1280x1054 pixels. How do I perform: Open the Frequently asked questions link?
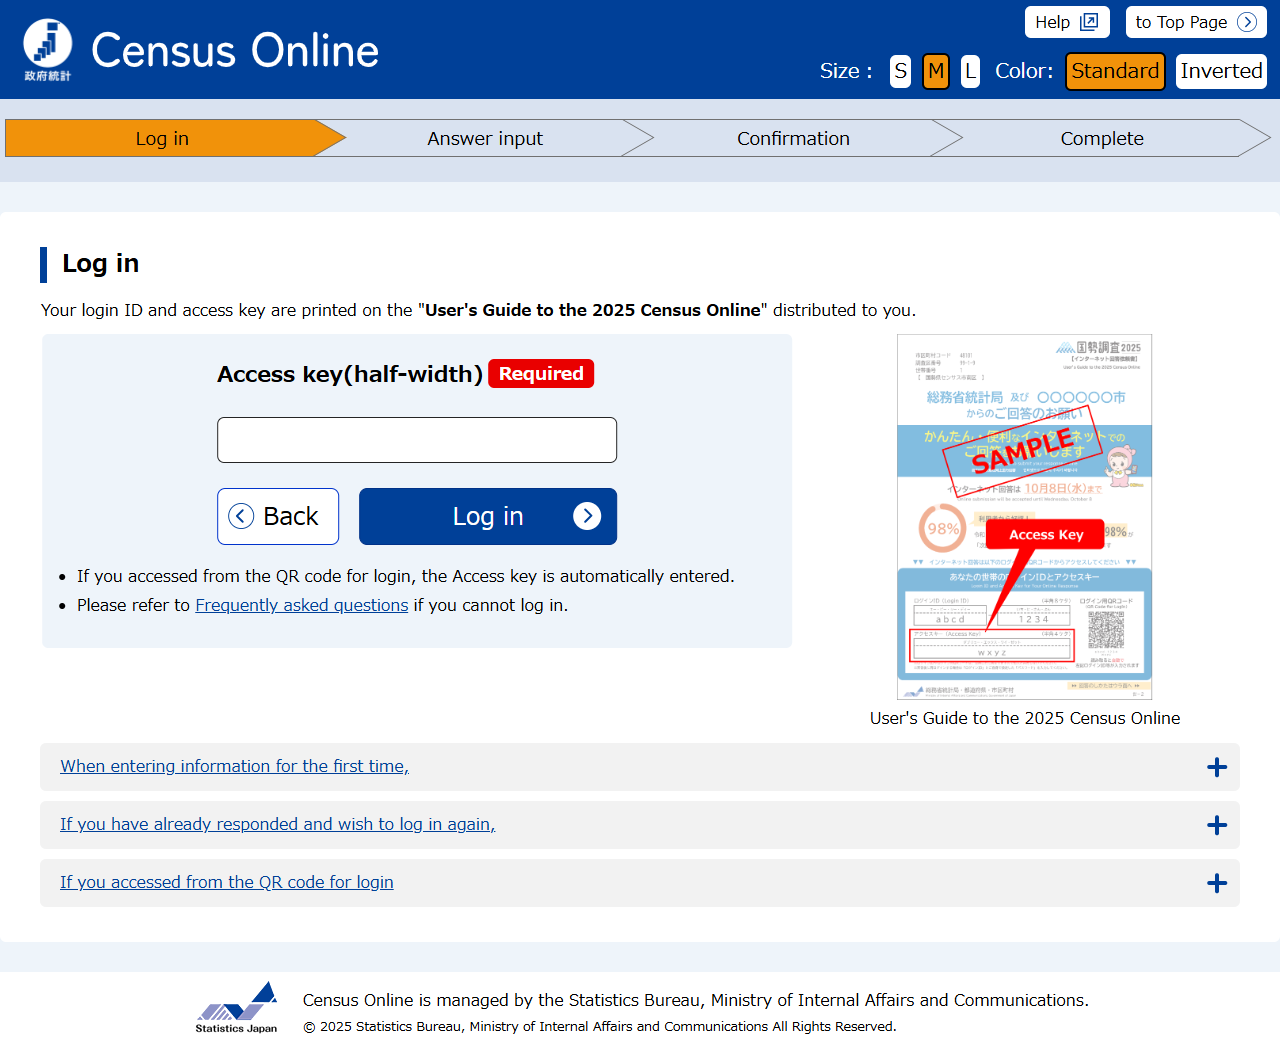[301, 605]
